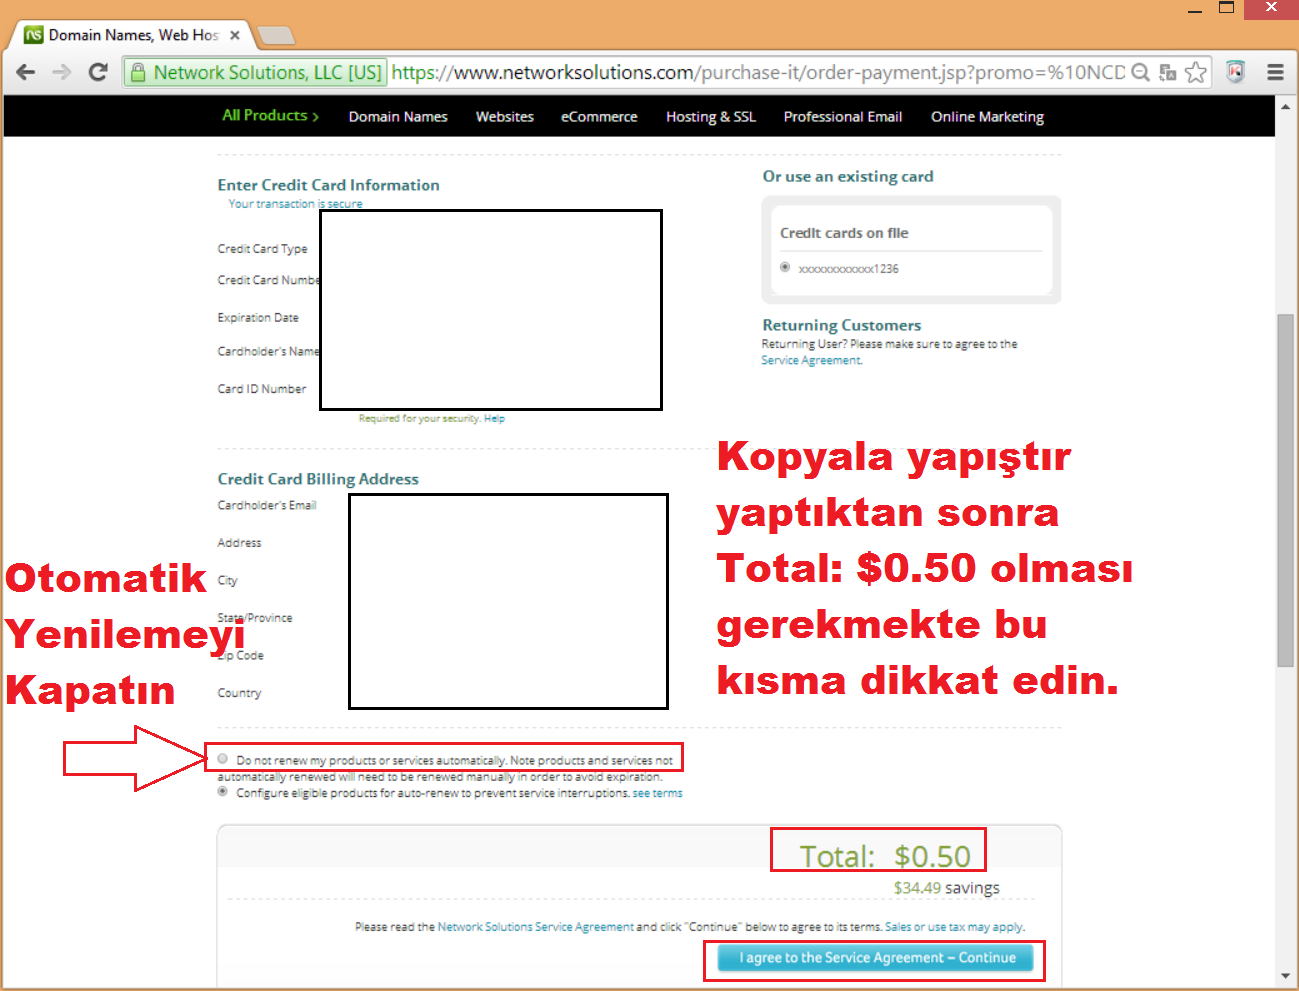The height and width of the screenshot is (991, 1299).
Task: Click the Network Solutions tab favicon
Action: point(34,35)
